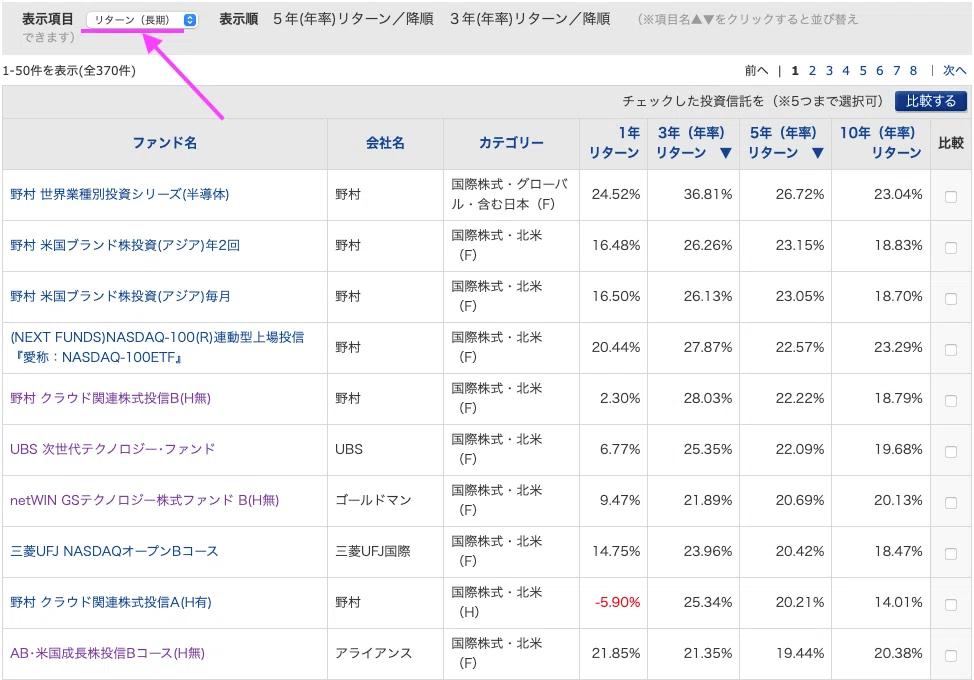The height and width of the screenshot is (680, 974).
Task: Click the 1年リターン column header
Action: tap(614, 143)
